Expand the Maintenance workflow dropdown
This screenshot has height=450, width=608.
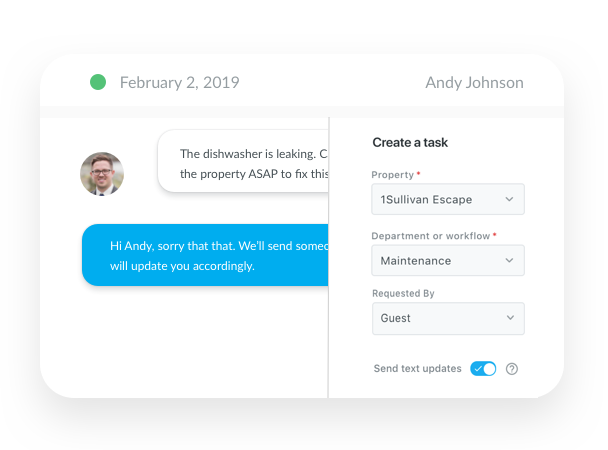447,261
